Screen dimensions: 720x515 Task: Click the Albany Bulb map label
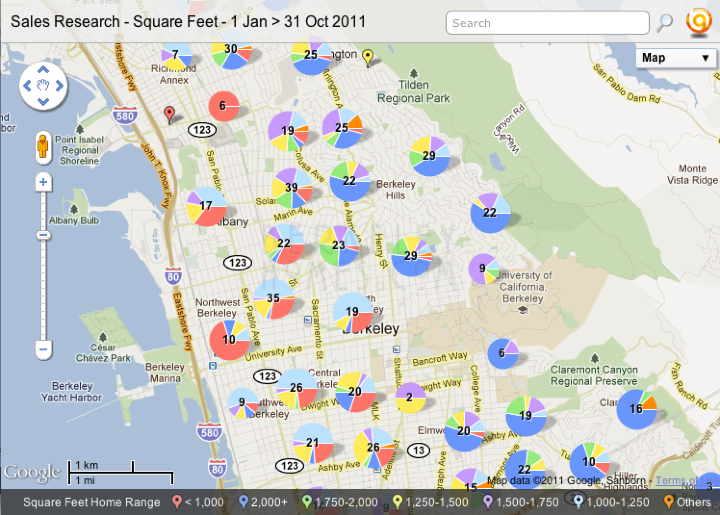pos(73,220)
